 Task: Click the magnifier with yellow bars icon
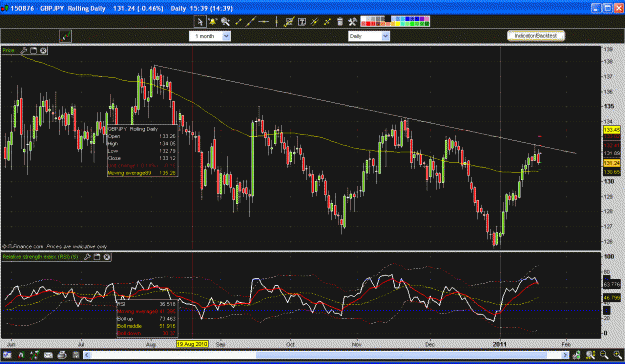coord(590,355)
